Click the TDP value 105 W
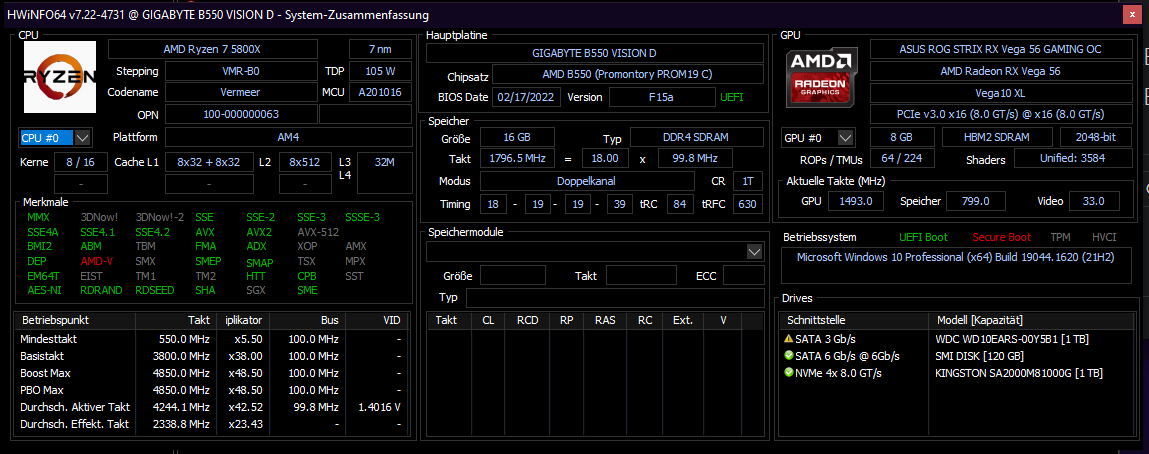This screenshot has width=1149, height=454. (x=380, y=71)
